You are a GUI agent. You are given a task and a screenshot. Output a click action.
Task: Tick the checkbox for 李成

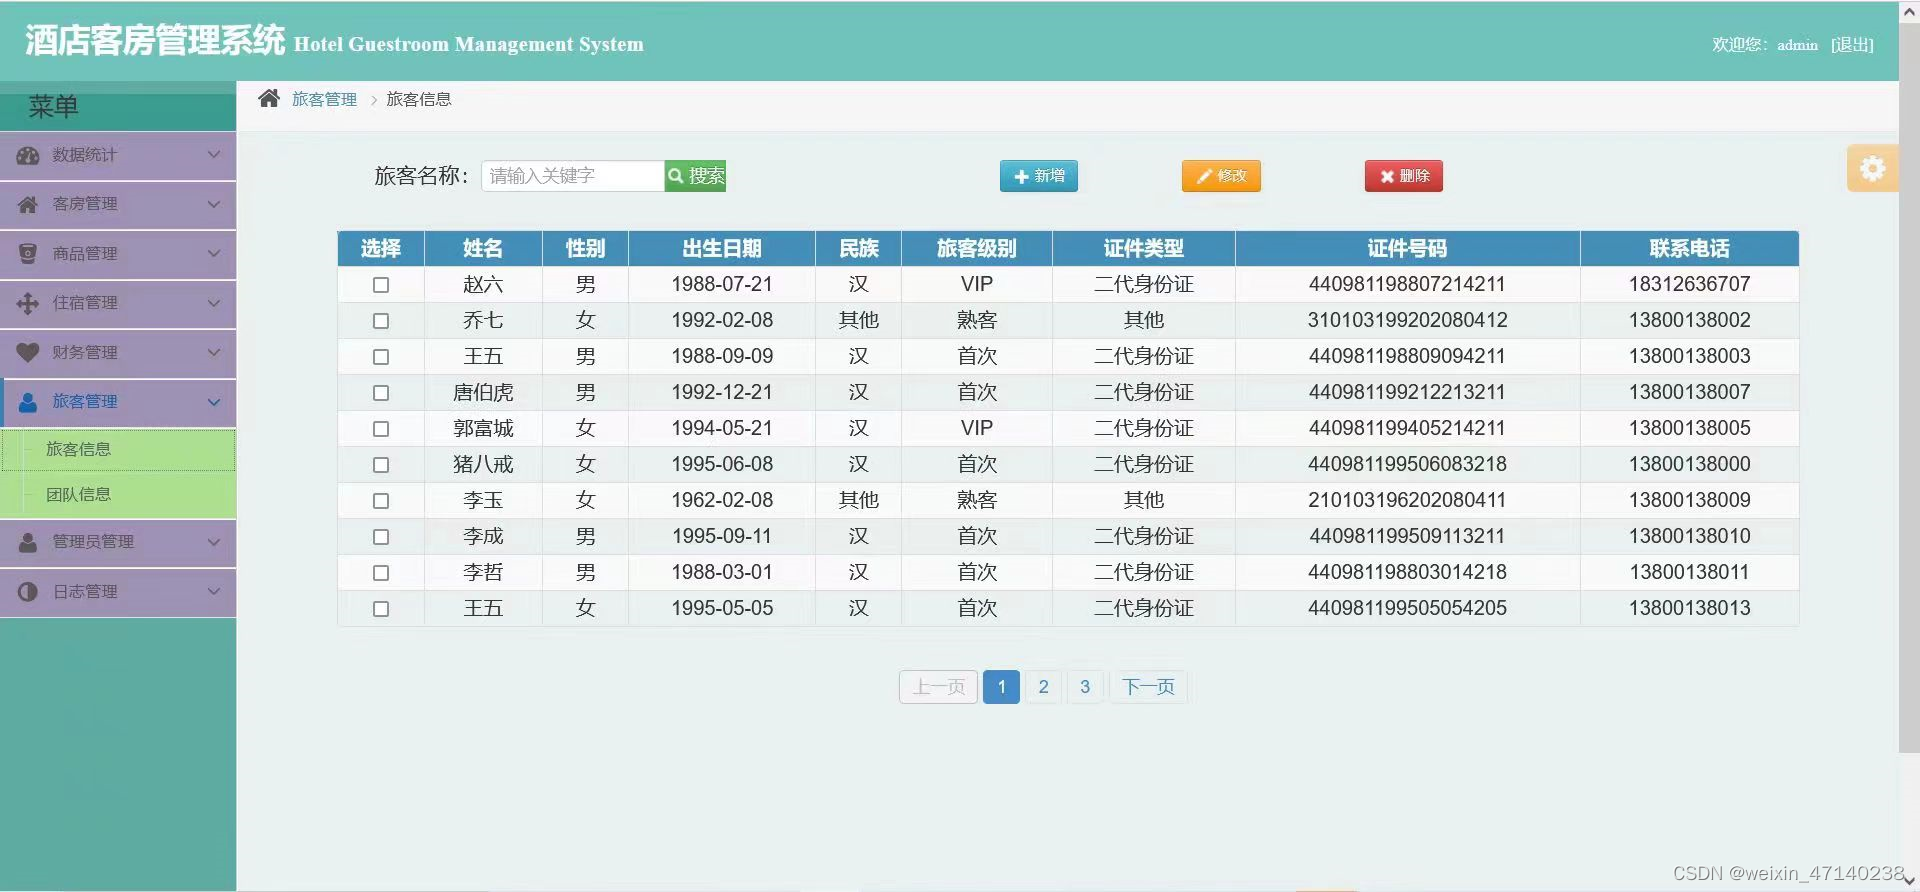coord(381,537)
